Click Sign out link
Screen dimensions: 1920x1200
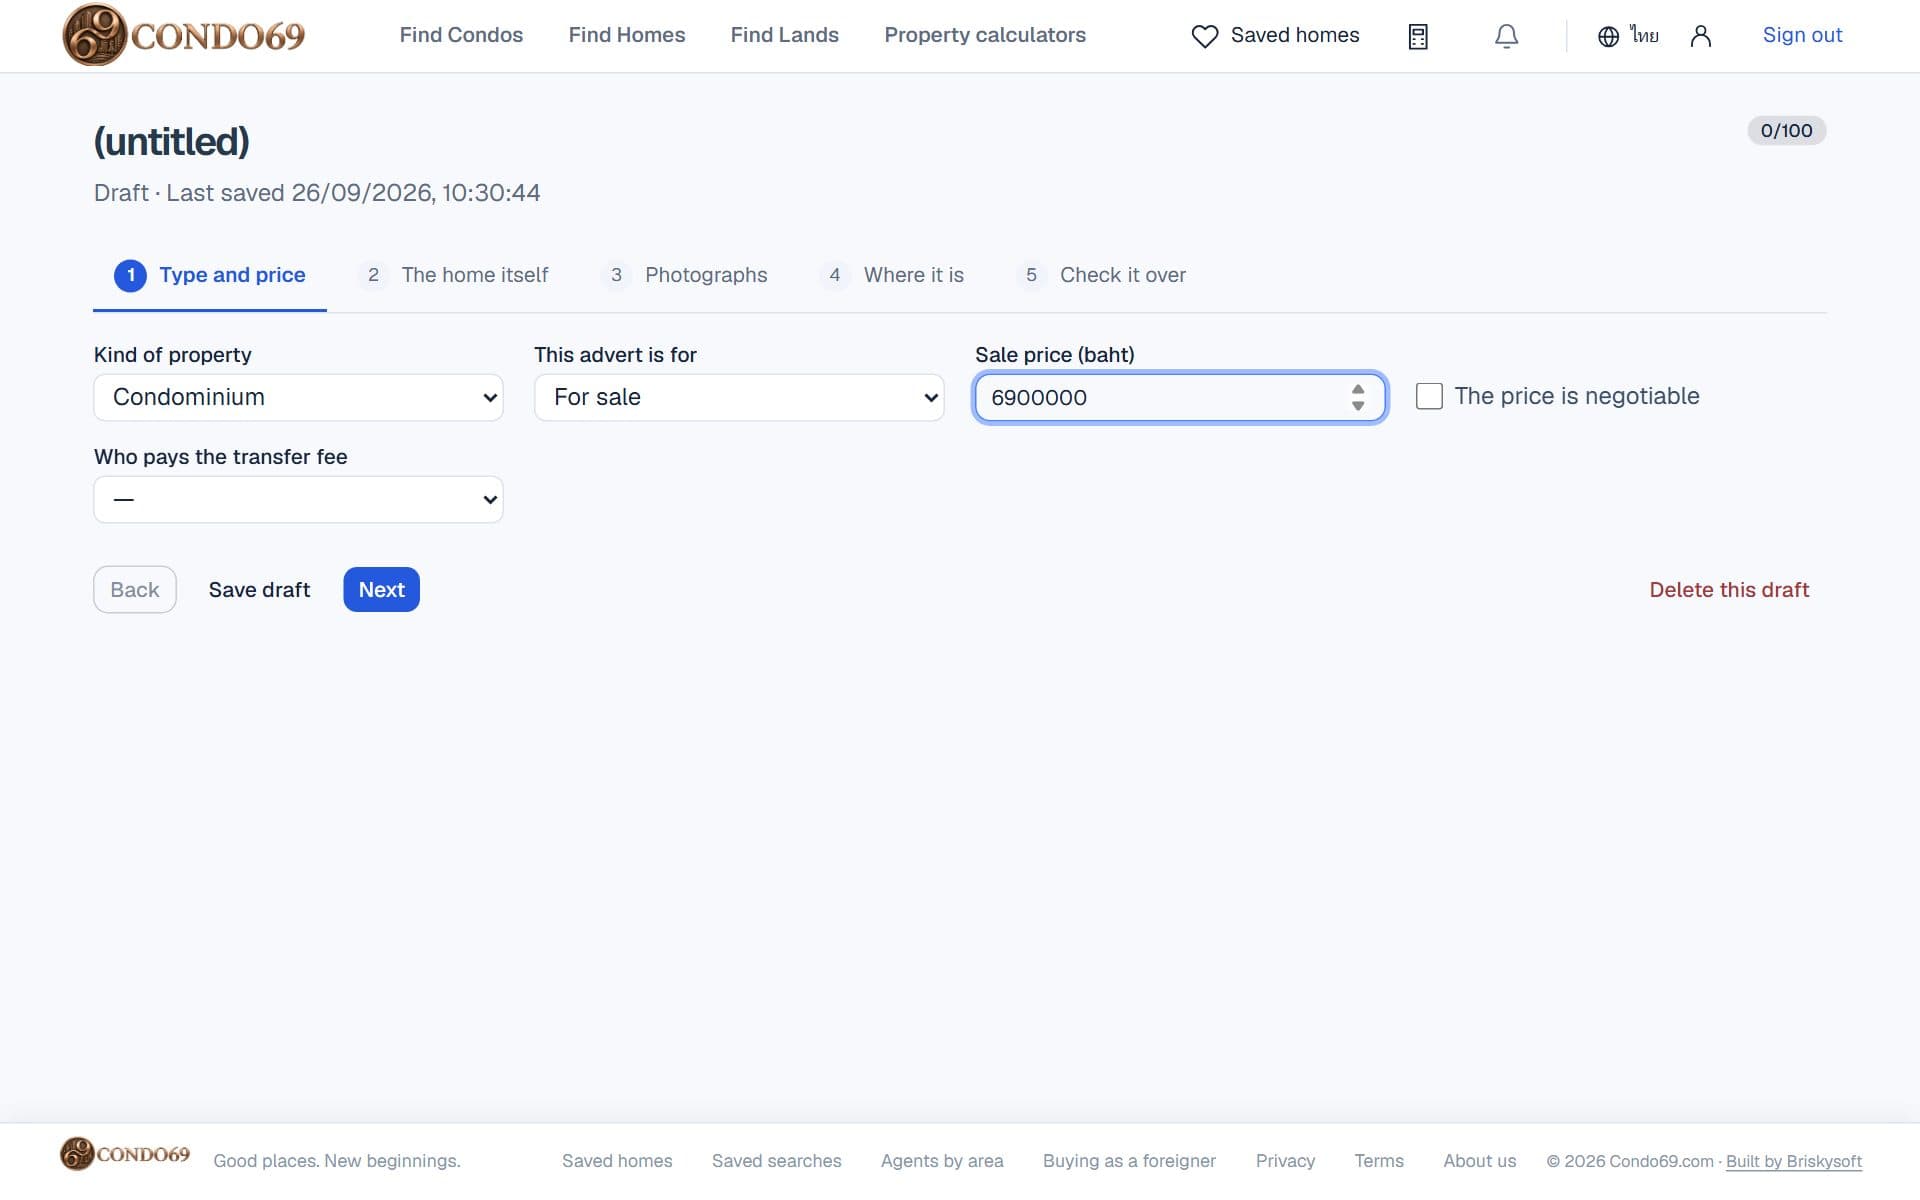tap(1802, 35)
